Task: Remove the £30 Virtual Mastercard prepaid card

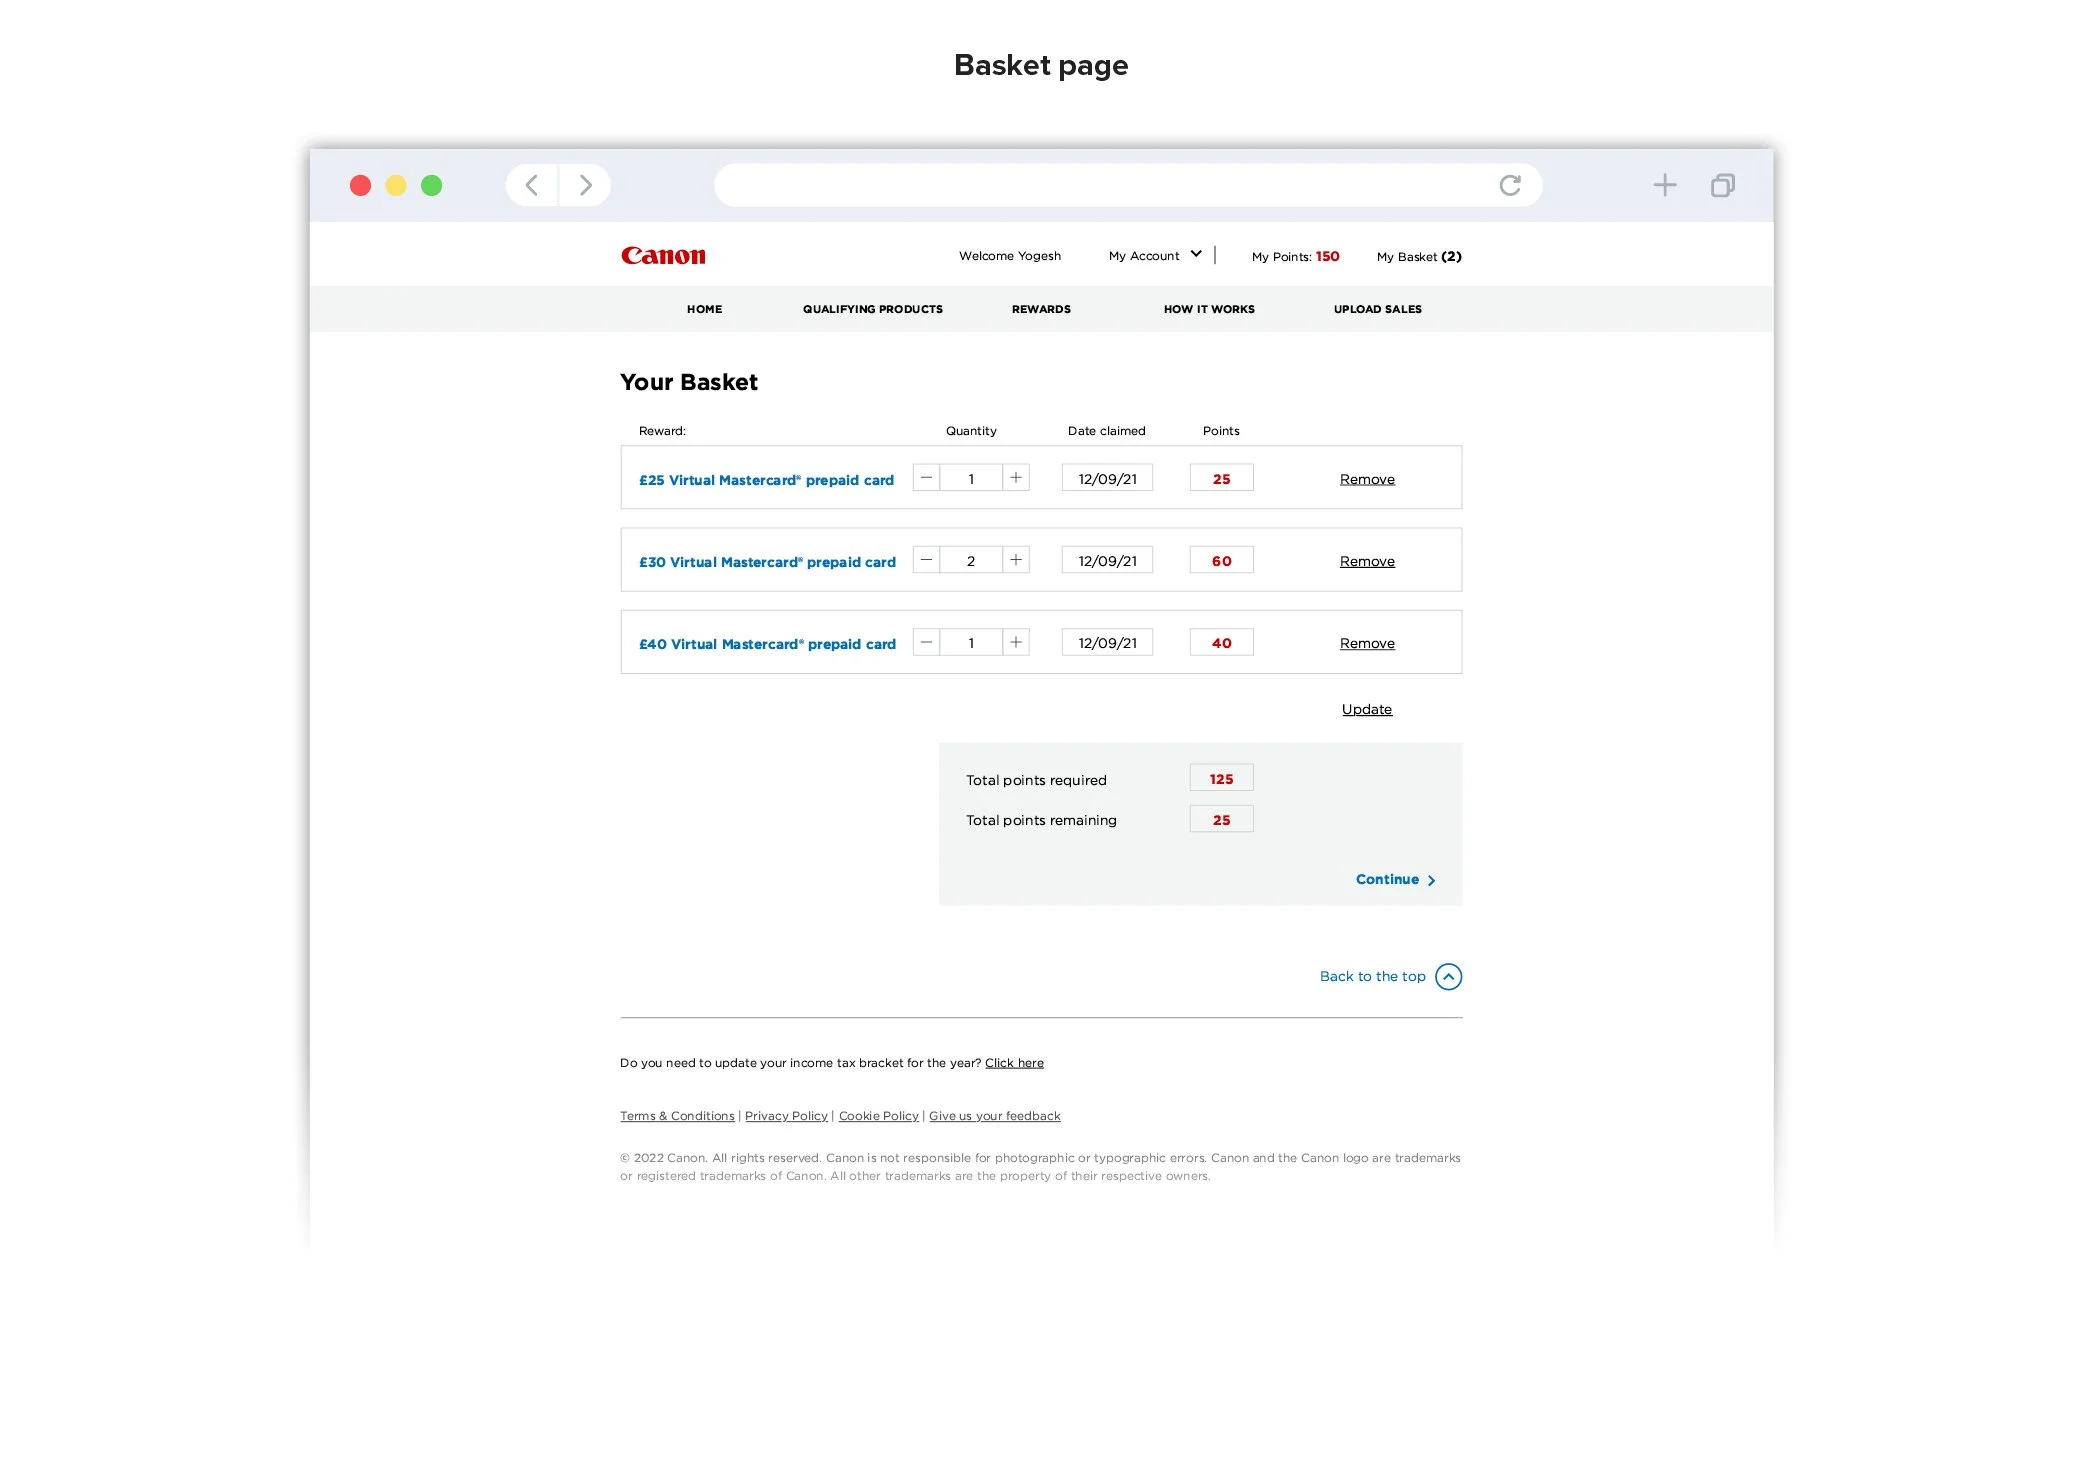Action: (x=1366, y=561)
